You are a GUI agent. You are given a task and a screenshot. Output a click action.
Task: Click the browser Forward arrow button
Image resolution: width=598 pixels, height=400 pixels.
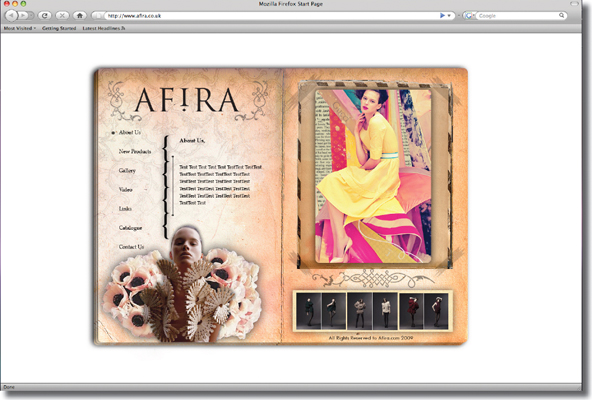tap(24, 15)
